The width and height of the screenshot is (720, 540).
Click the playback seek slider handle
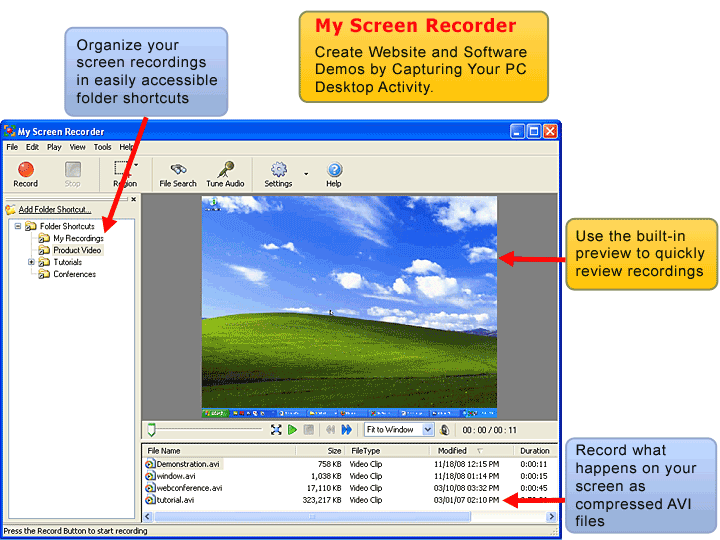point(151,430)
